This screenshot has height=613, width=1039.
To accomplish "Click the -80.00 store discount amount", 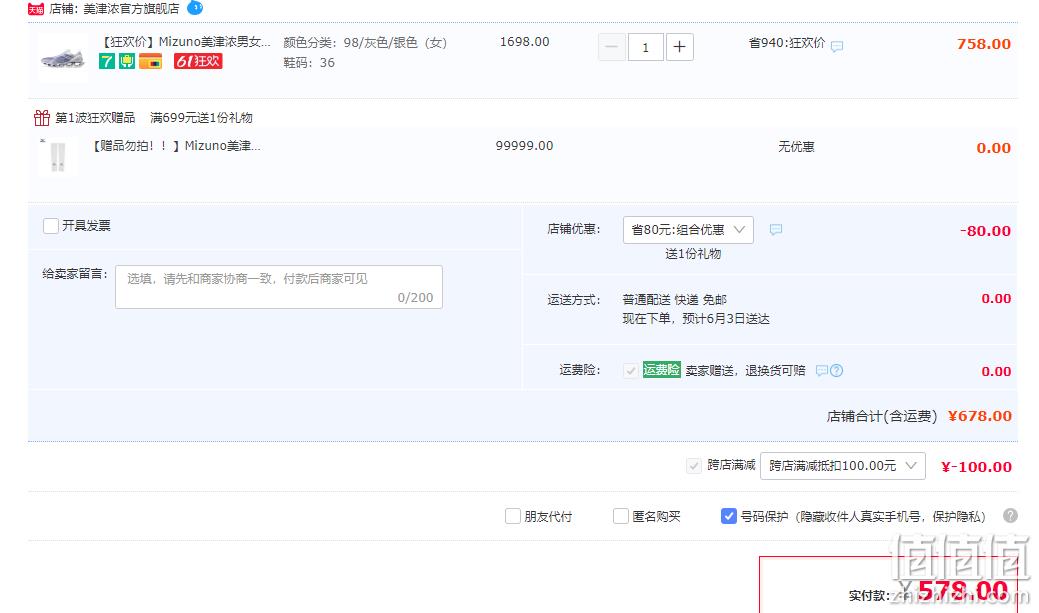I will pos(985,231).
